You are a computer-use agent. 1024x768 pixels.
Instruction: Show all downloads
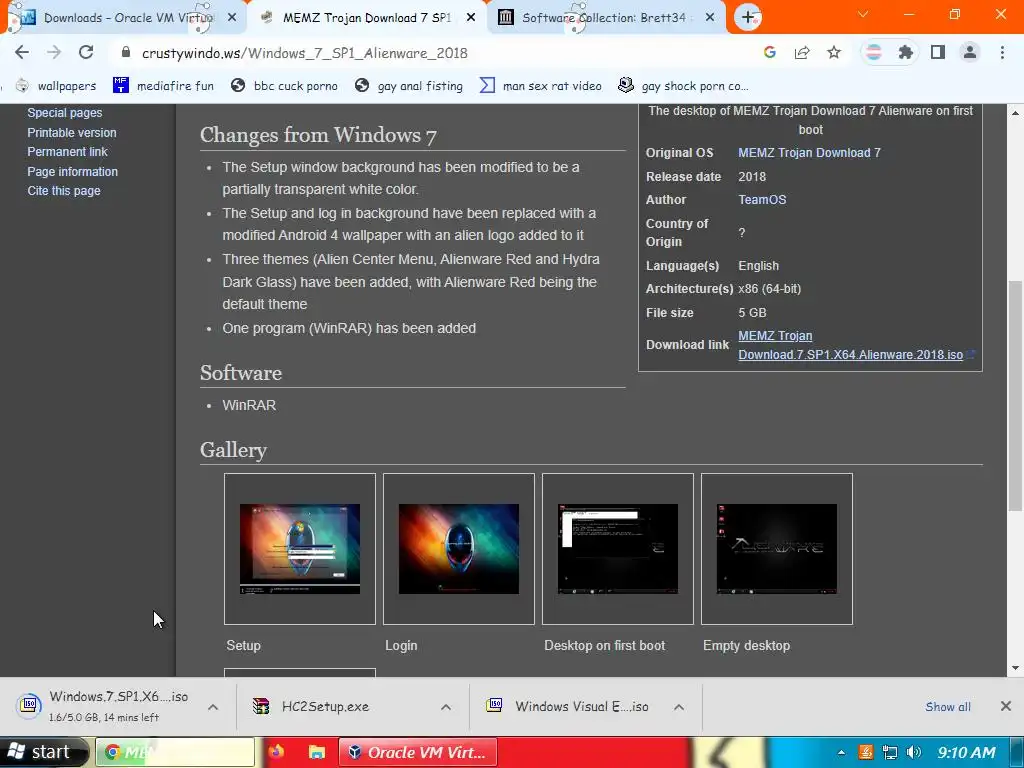(x=948, y=707)
